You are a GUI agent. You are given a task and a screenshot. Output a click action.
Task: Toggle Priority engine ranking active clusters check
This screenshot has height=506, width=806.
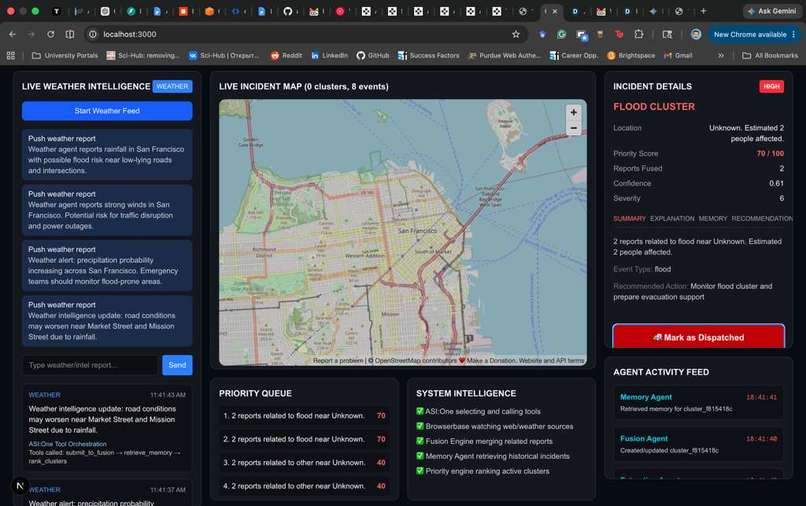coord(420,471)
